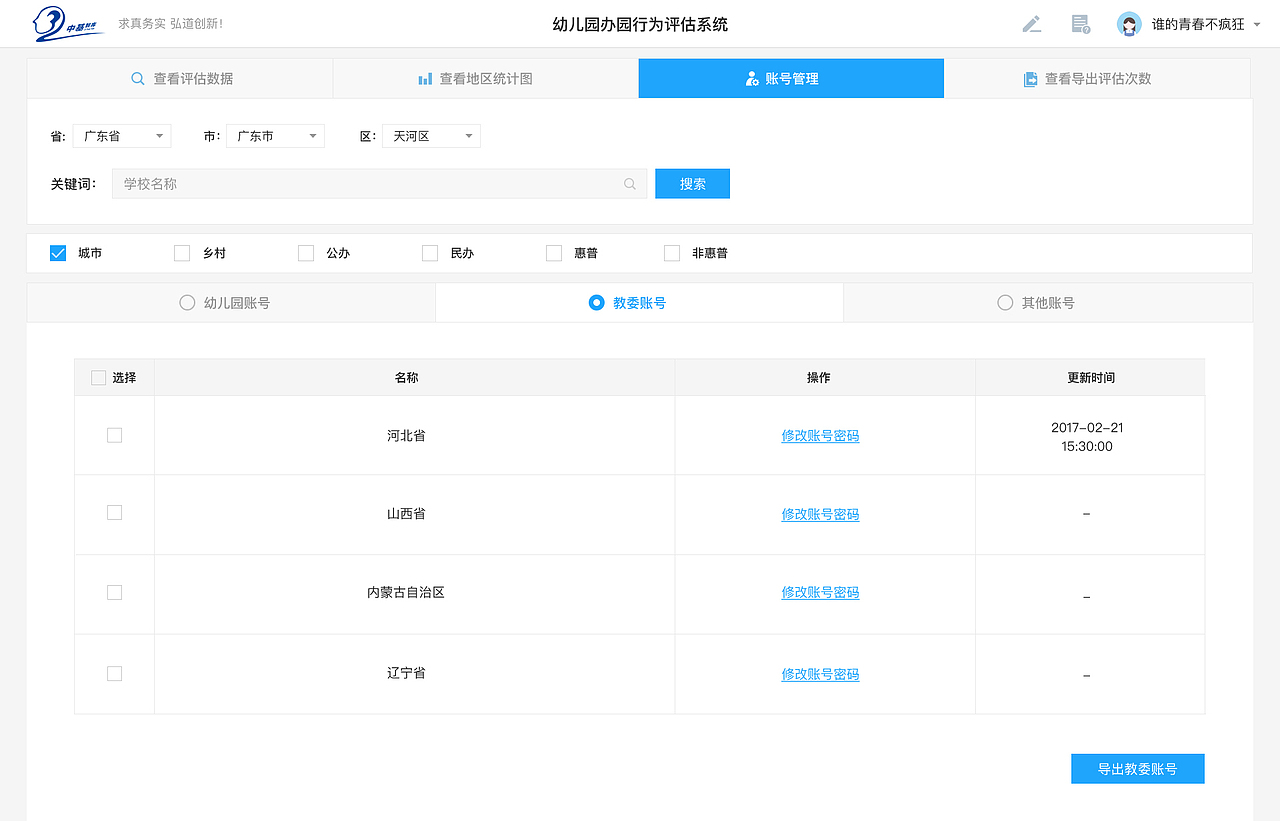Check the 公办 filter option

point(306,253)
